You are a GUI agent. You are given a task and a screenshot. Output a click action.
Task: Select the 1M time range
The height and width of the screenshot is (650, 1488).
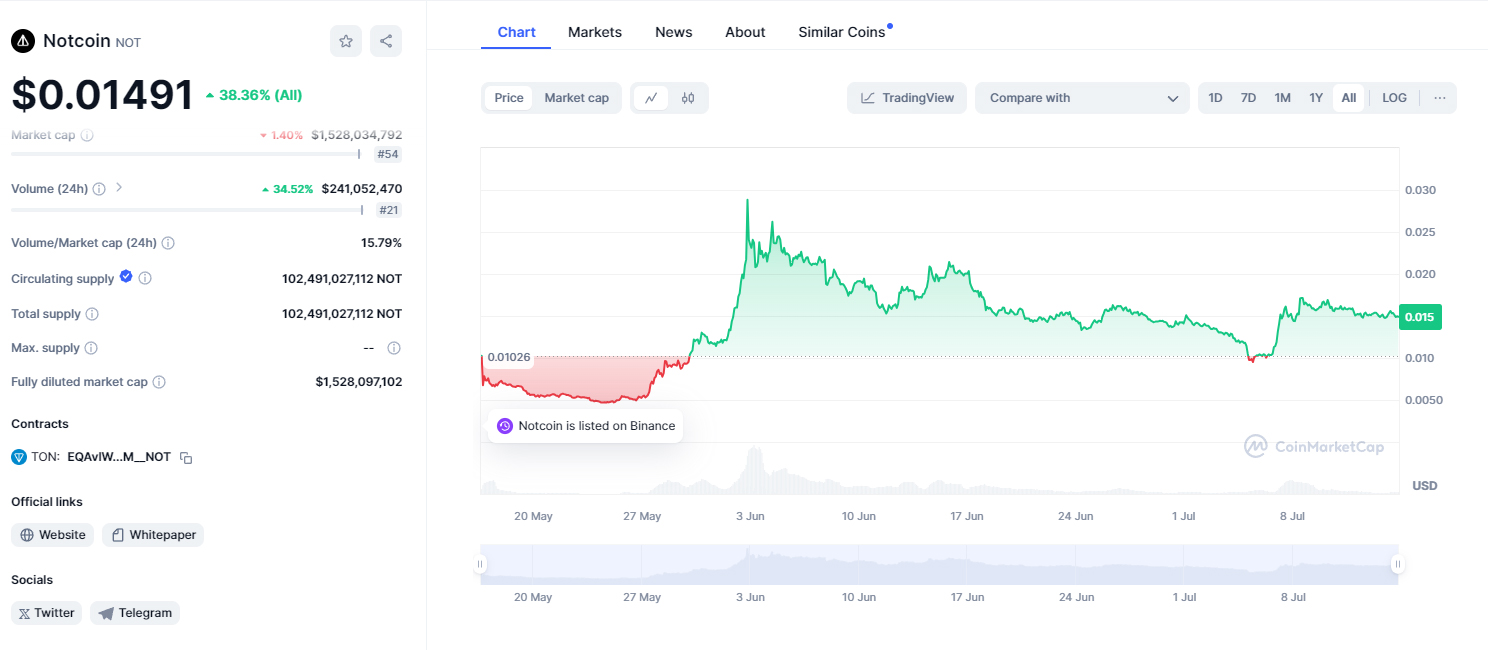pyautogui.click(x=1282, y=98)
